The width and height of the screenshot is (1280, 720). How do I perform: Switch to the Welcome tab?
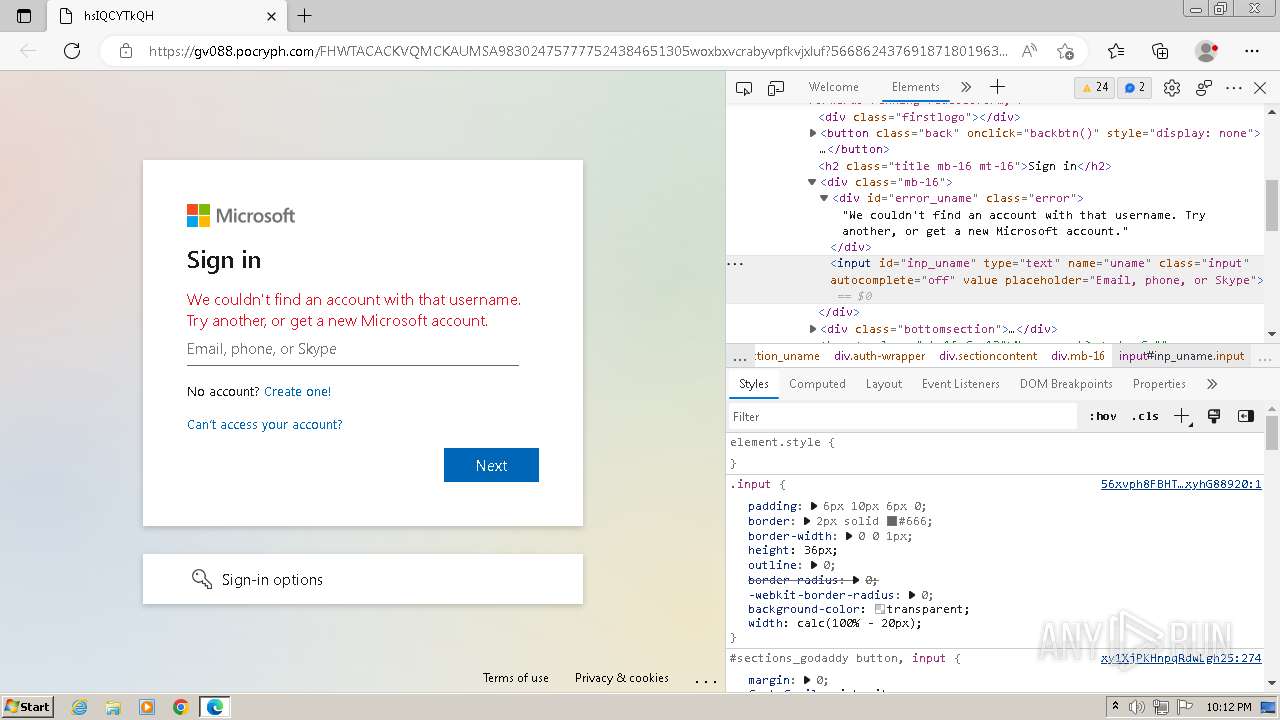click(x=833, y=87)
